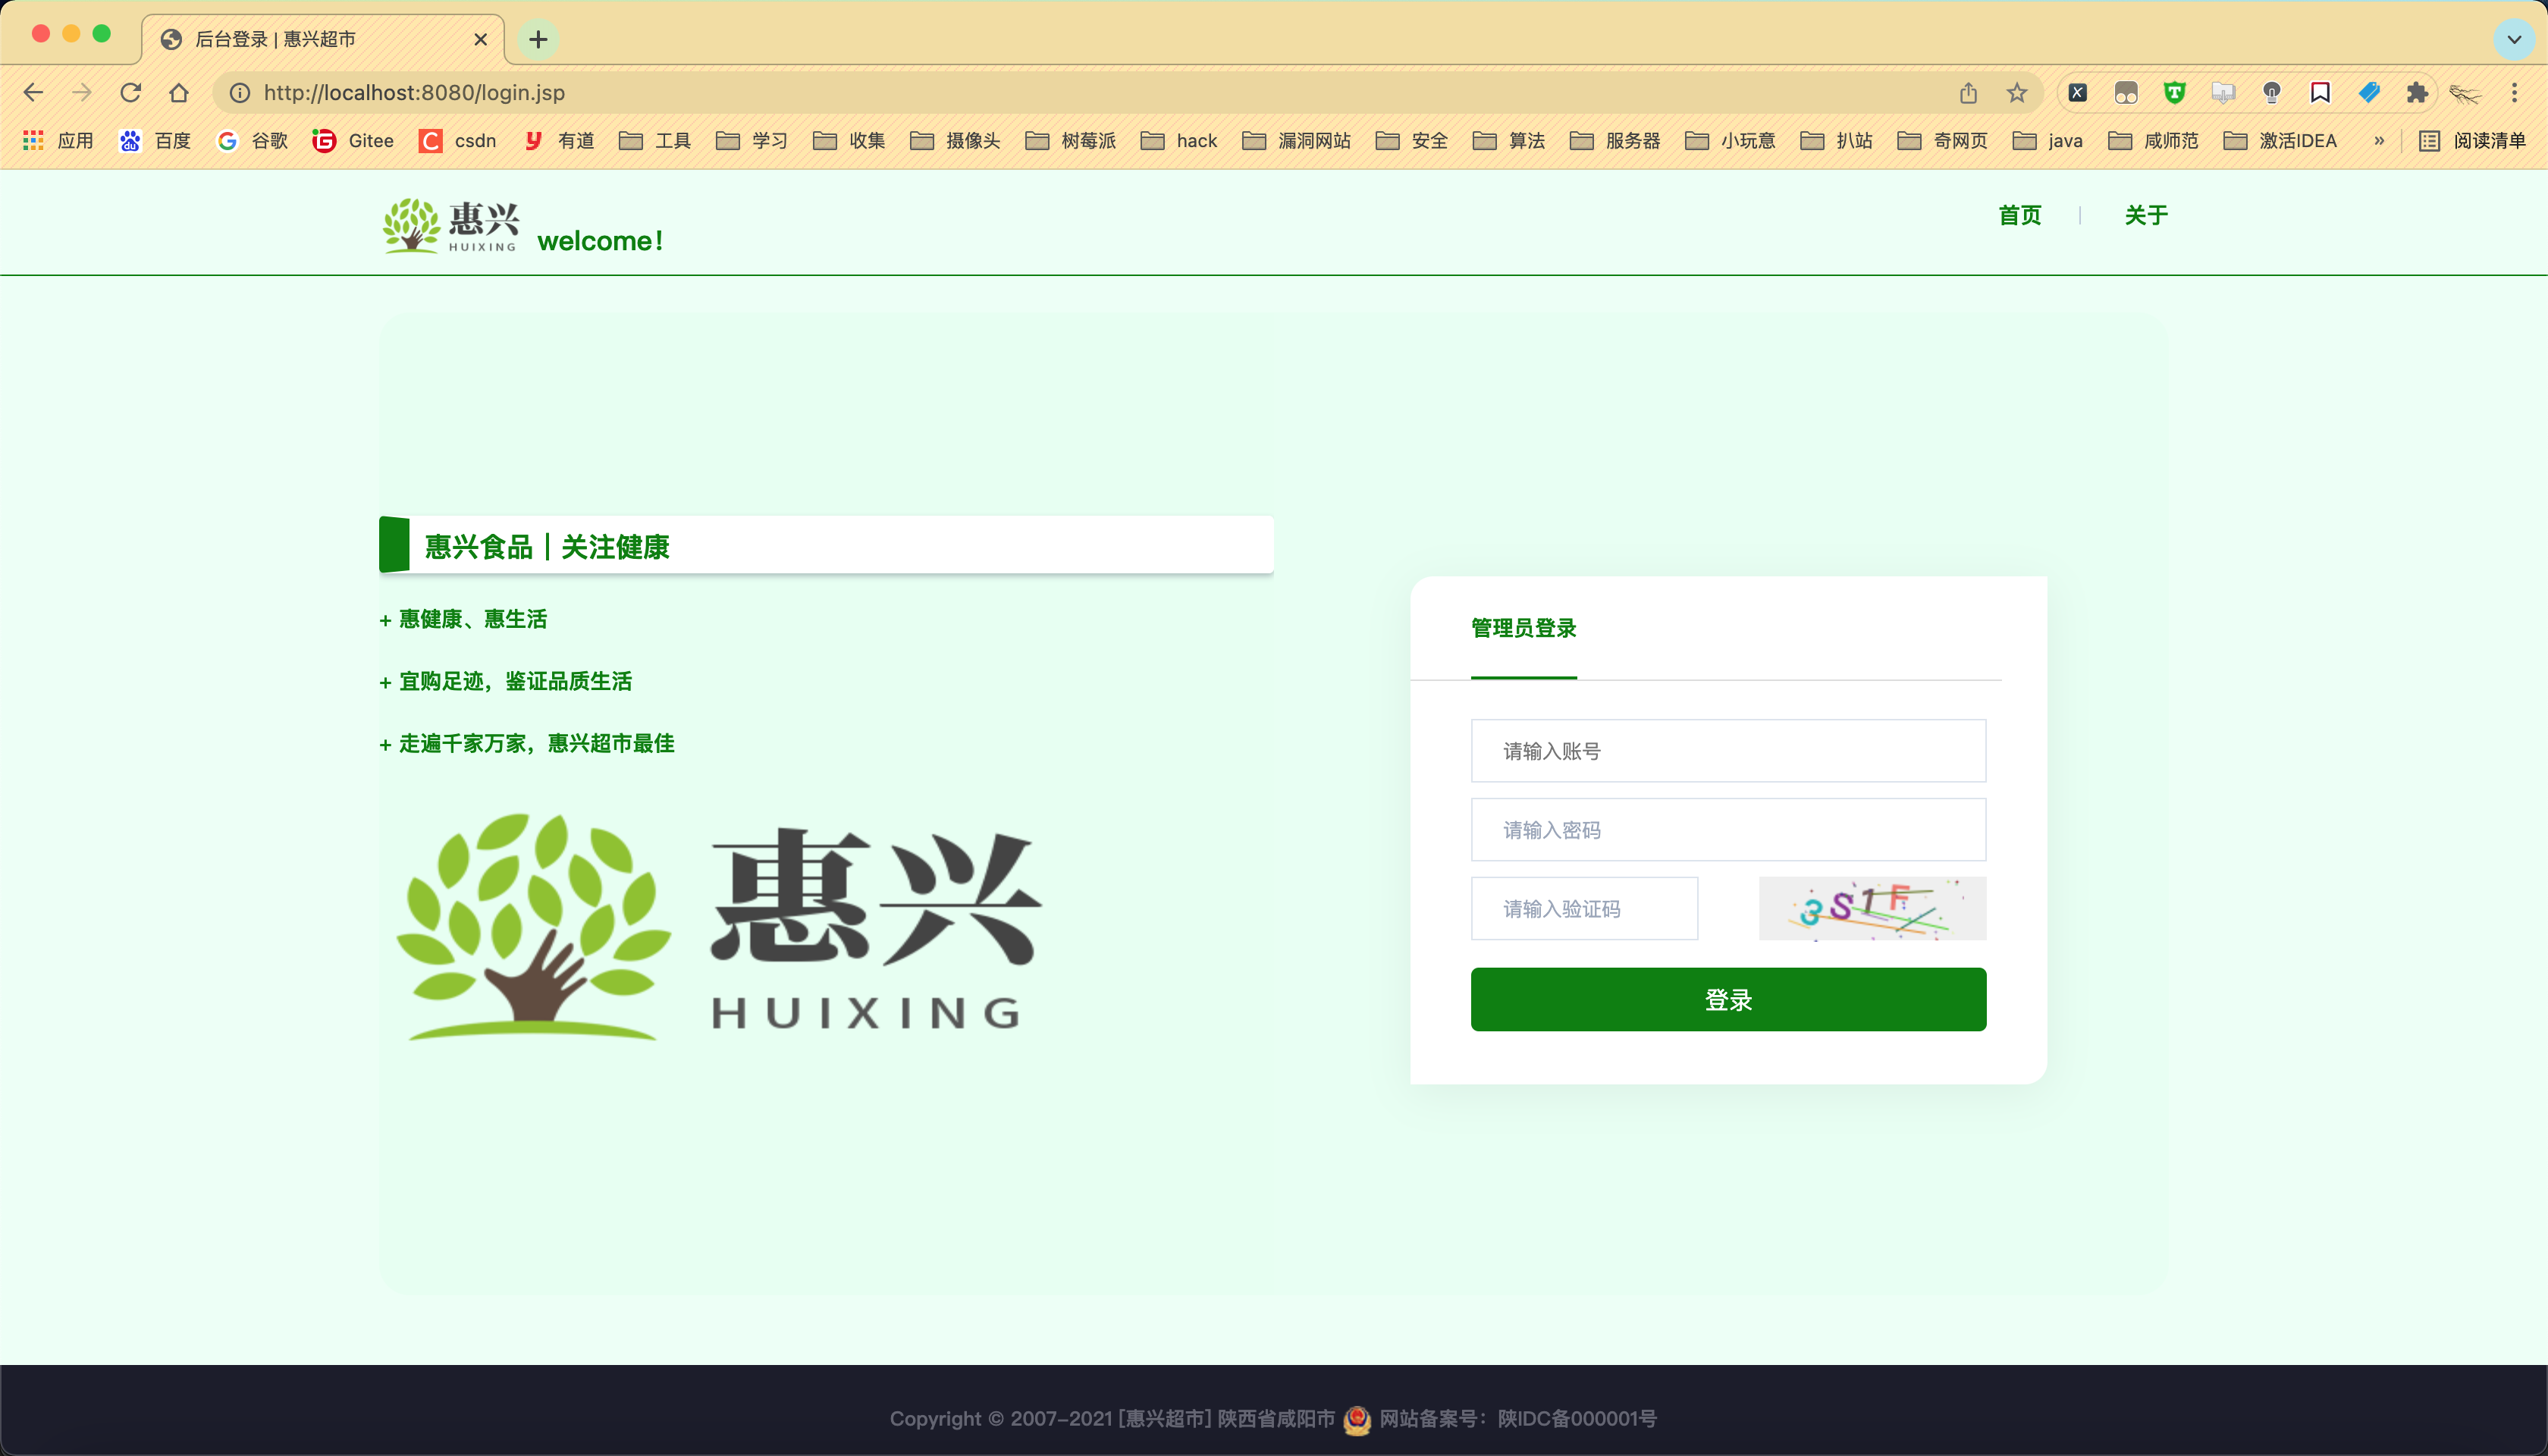Open the tab search dropdown arrow
This screenshot has height=1456, width=2548.
[x=2513, y=39]
